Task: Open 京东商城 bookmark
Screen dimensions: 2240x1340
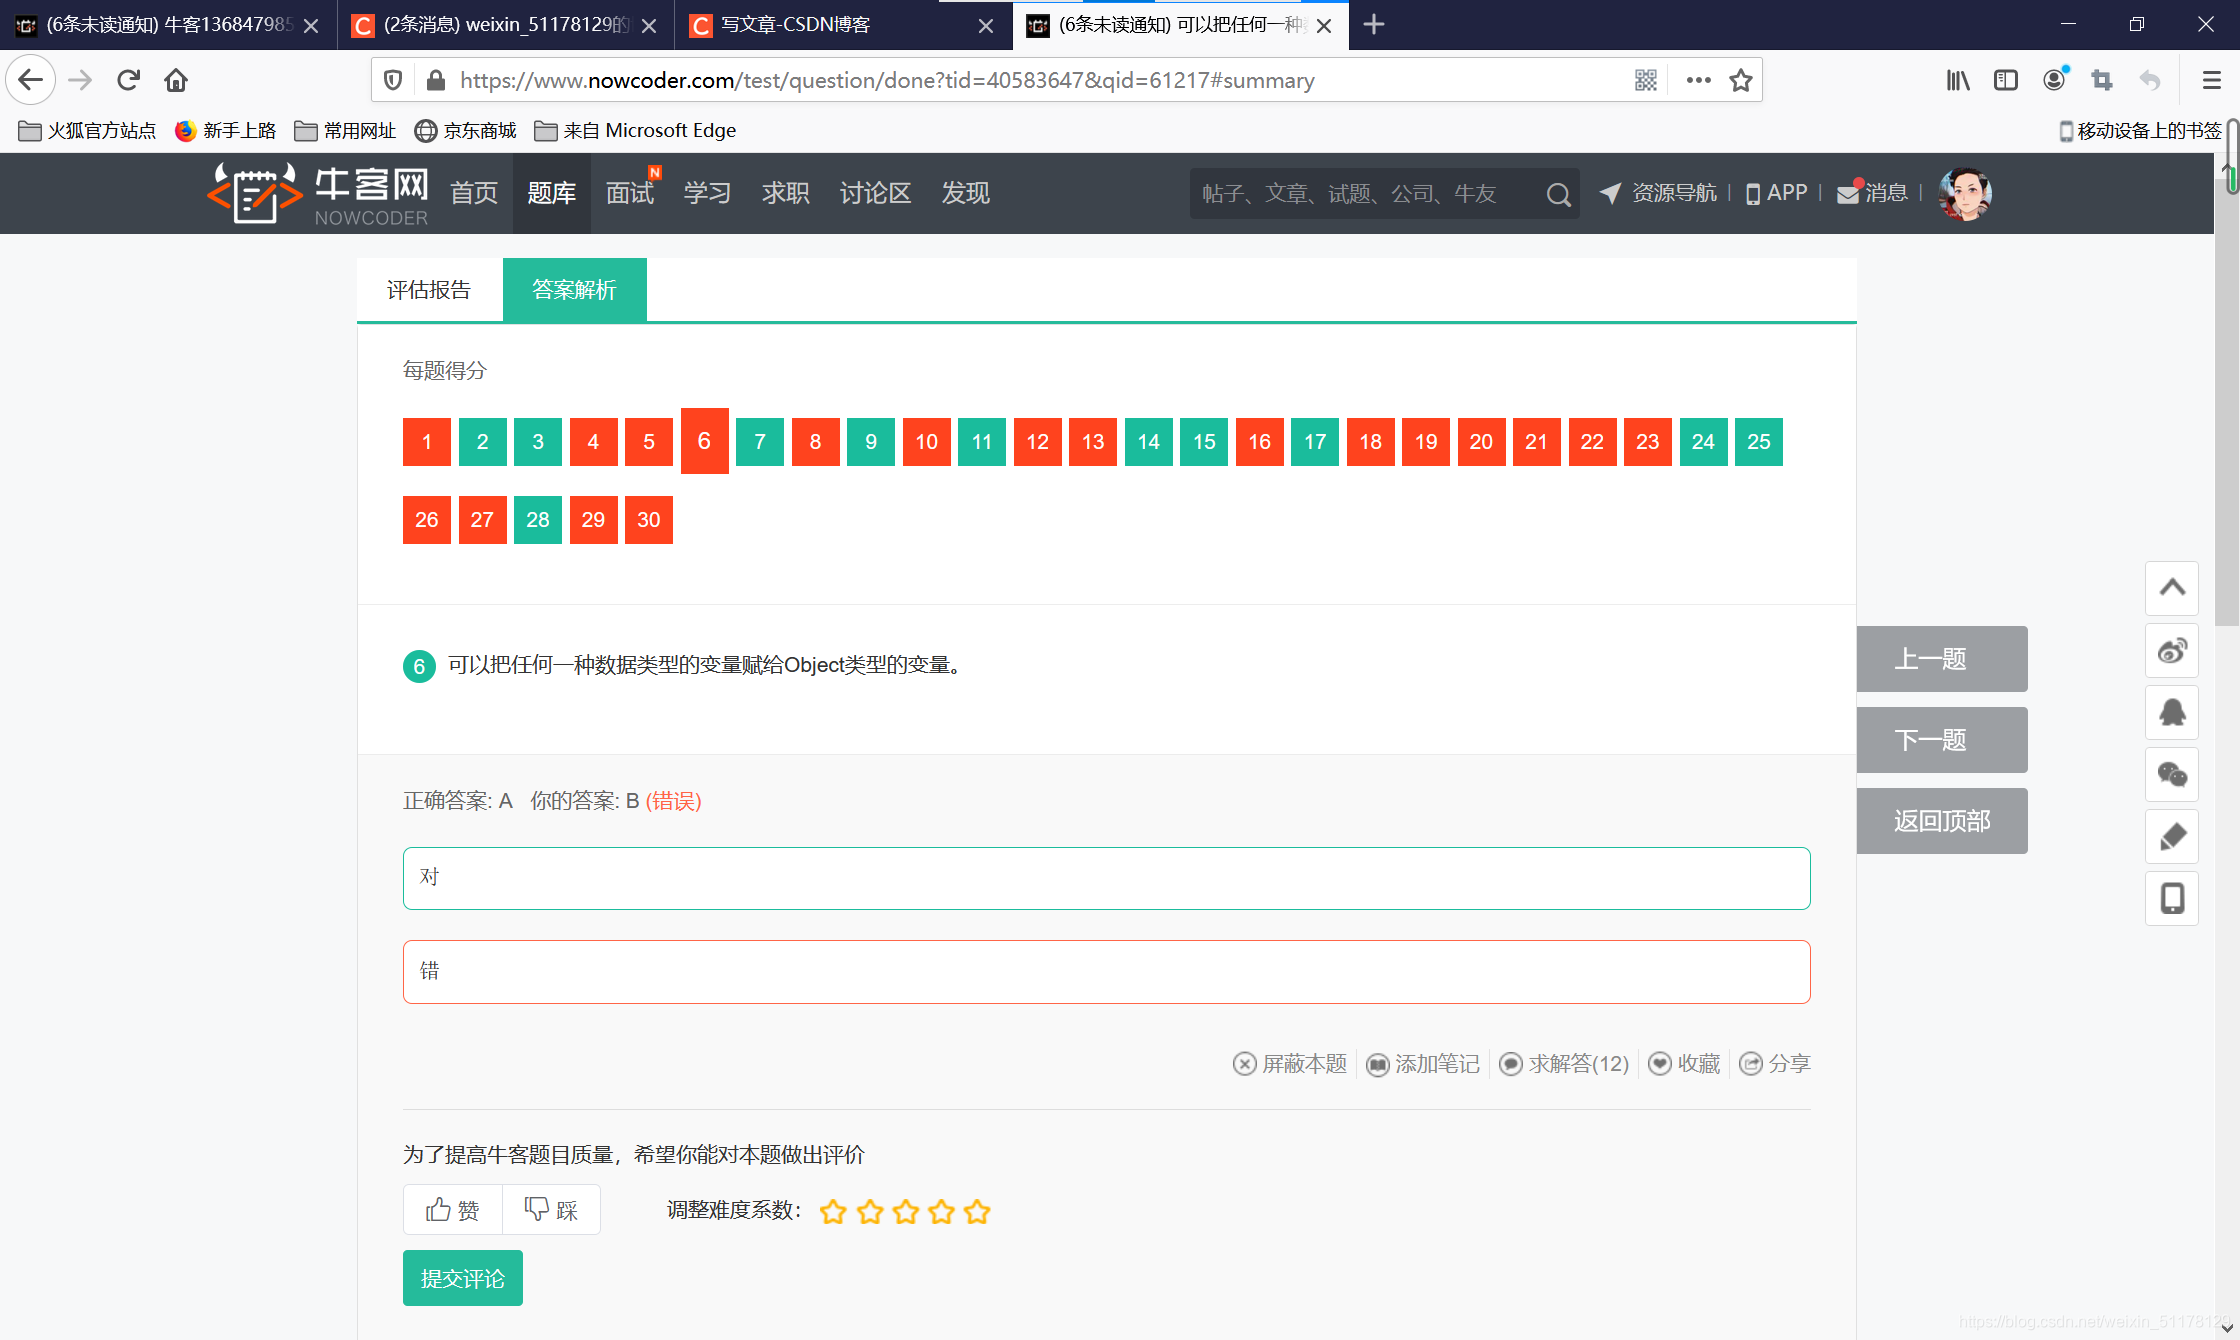Action: (466, 131)
